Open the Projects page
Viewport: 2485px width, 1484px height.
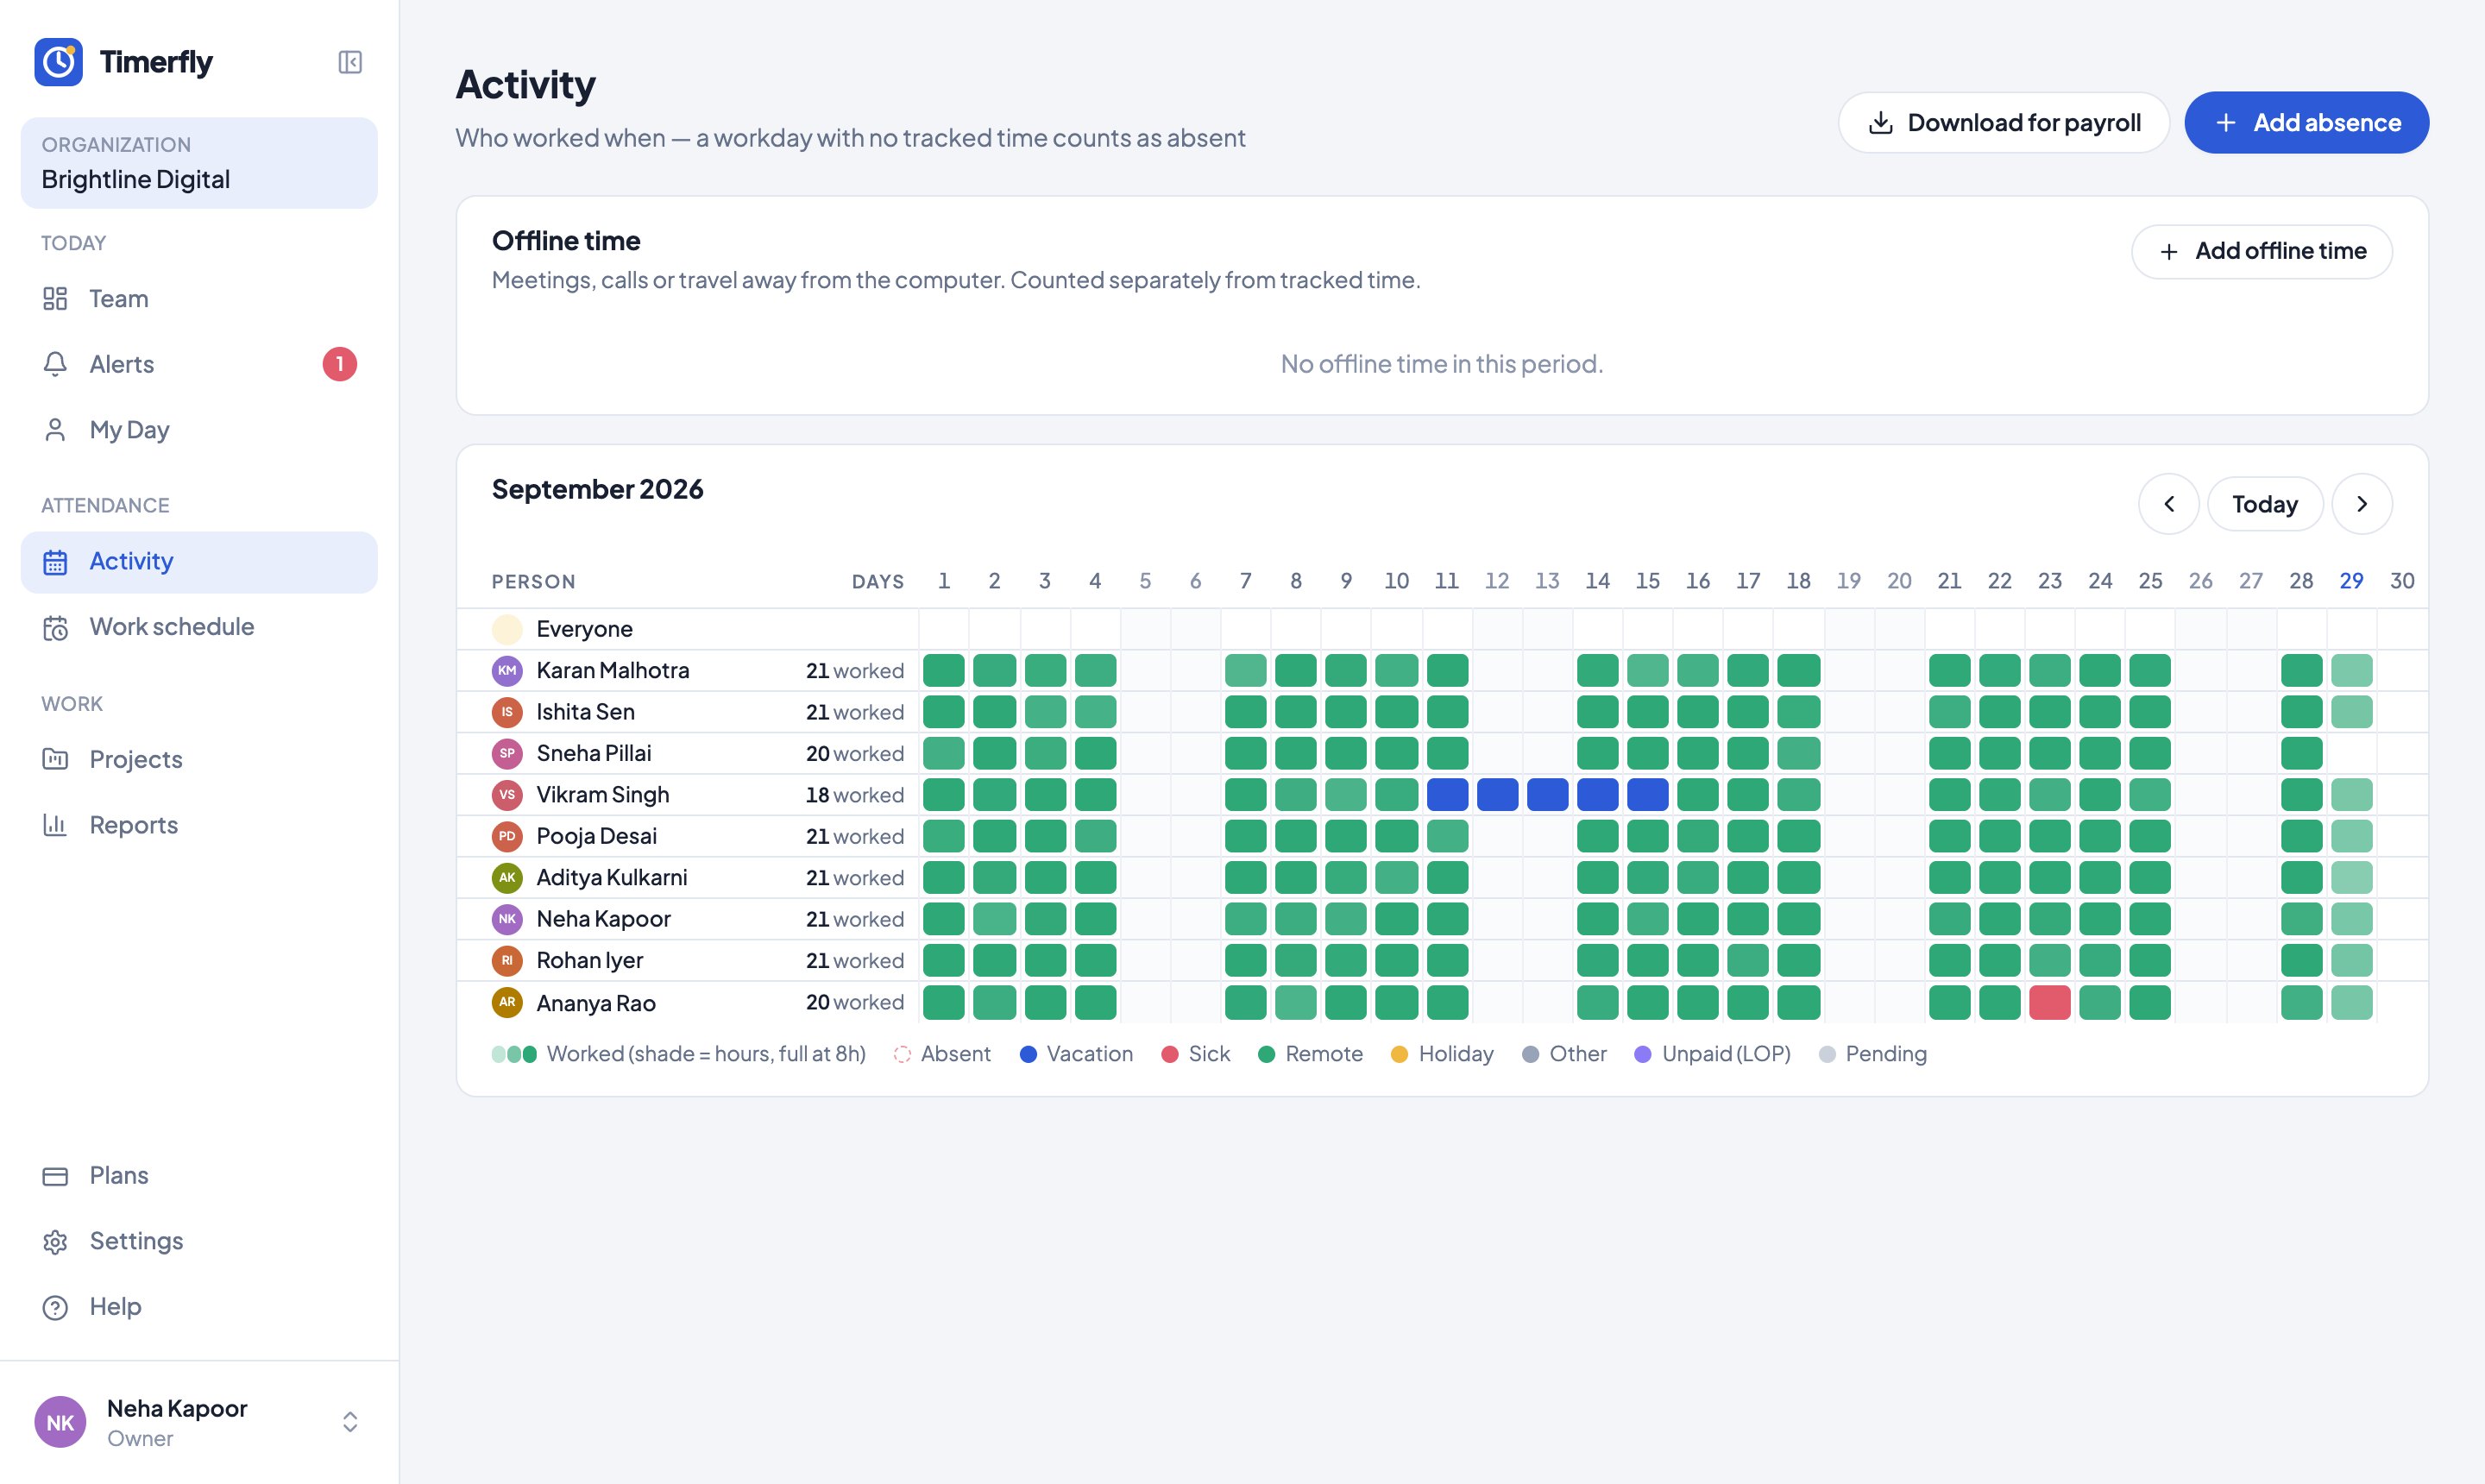pos(199,760)
